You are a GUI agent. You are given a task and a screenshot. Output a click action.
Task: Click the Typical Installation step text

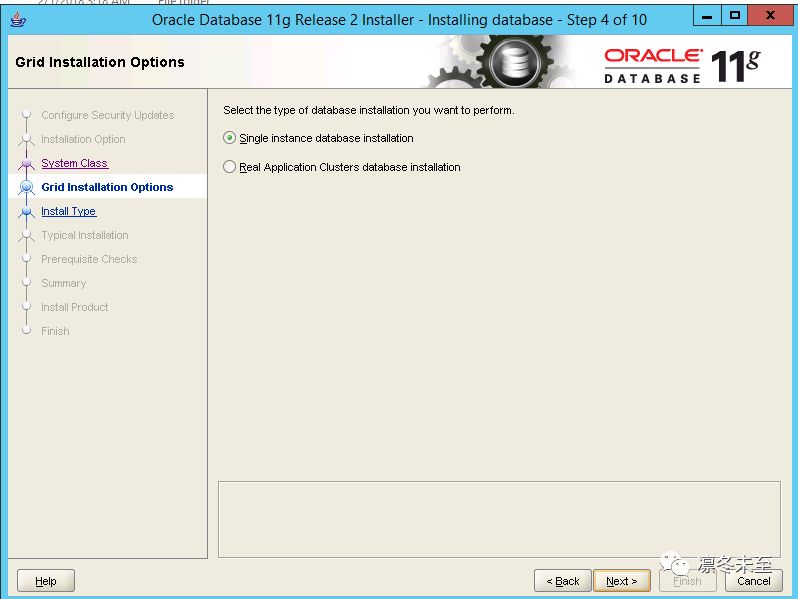click(84, 235)
